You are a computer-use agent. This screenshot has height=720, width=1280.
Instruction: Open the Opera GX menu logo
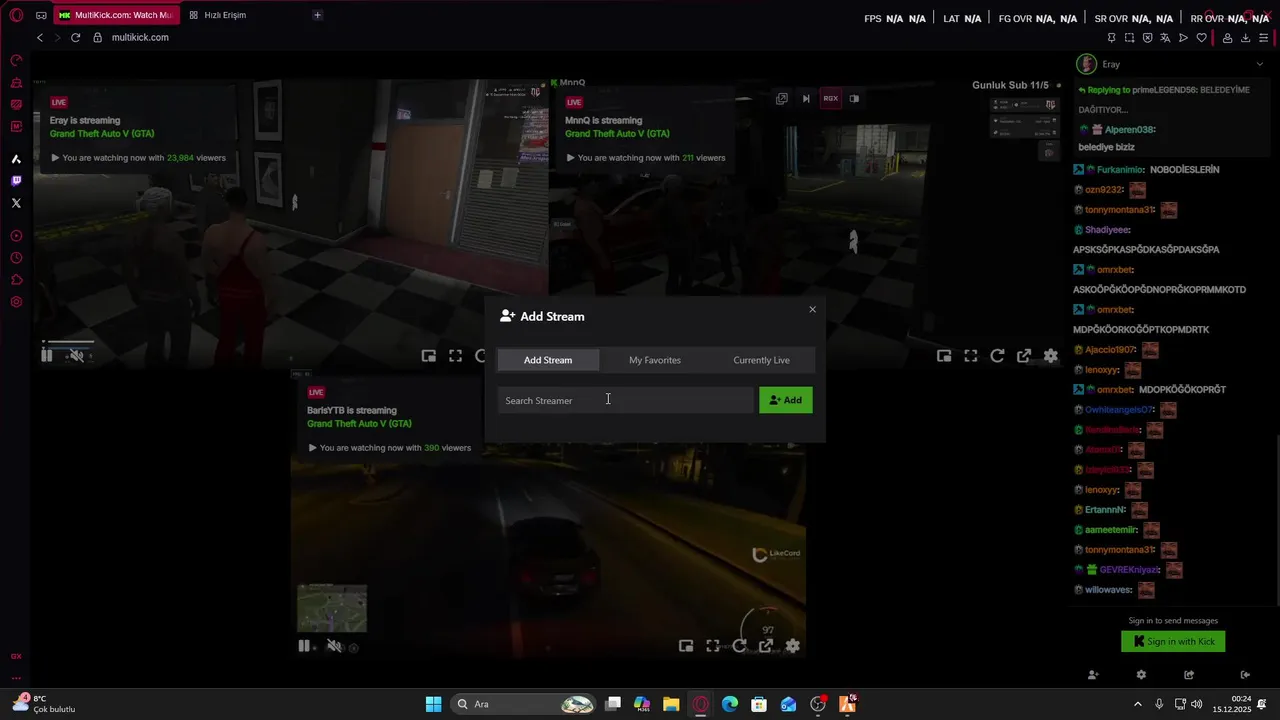pos(16,15)
